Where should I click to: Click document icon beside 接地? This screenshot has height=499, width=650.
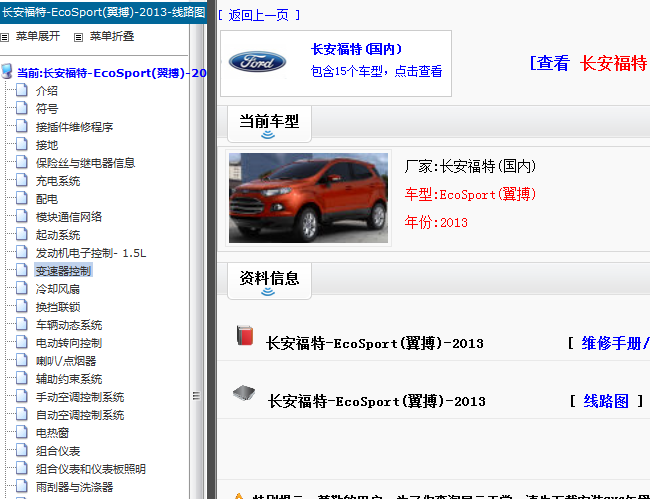pos(22,144)
